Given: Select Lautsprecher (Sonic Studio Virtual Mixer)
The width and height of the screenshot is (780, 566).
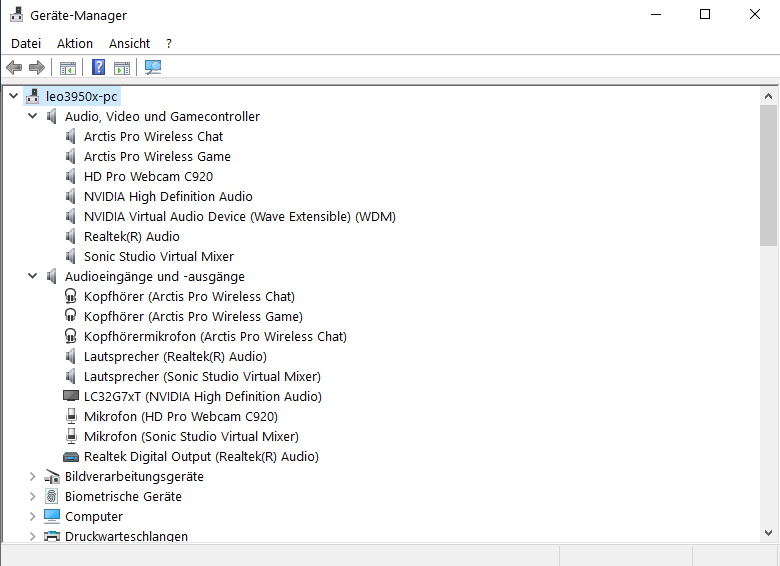Looking at the screenshot, I should [x=202, y=377].
